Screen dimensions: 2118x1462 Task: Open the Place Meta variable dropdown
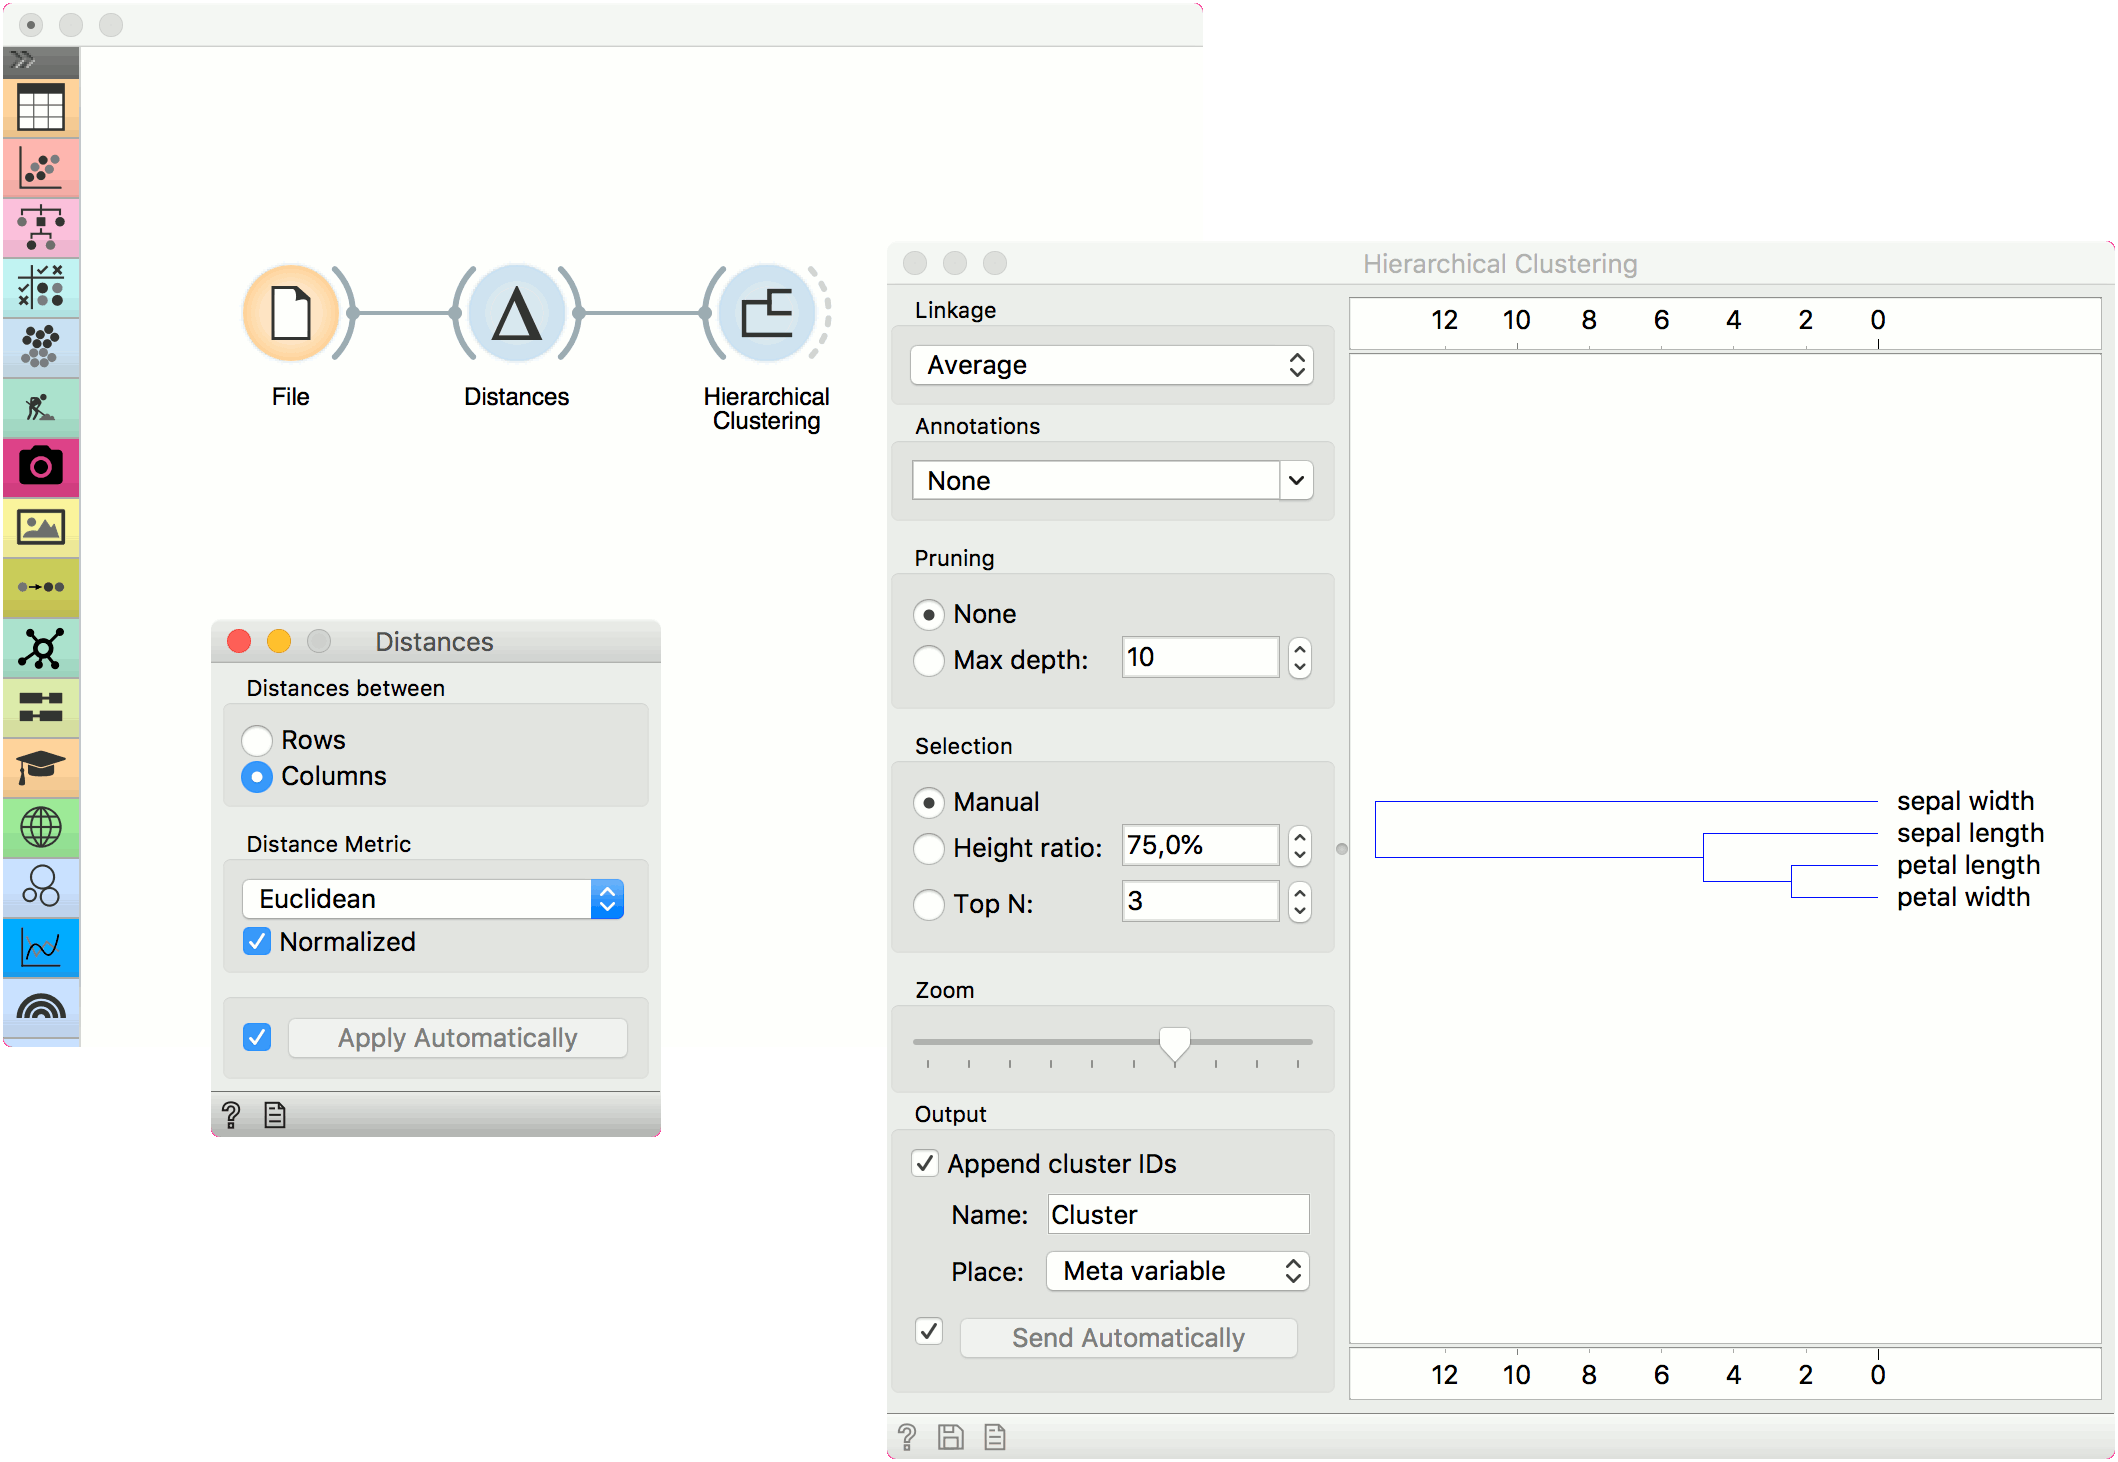[x=1177, y=1271]
